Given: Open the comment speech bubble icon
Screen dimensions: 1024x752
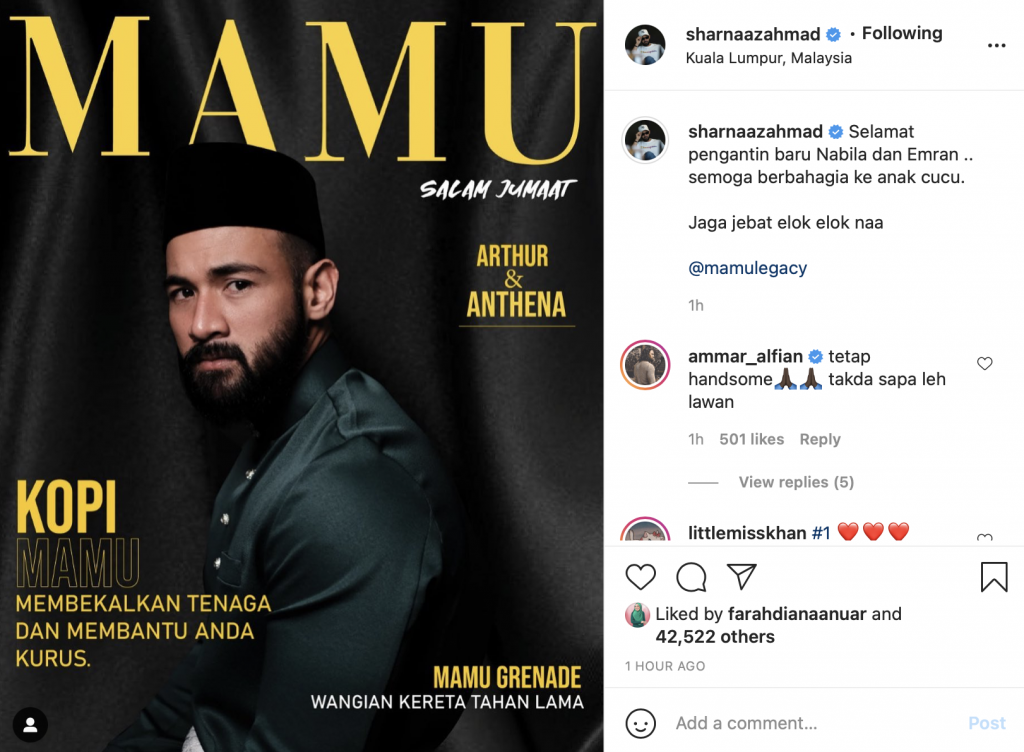Looking at the screenshot, I should pos(691,577).
